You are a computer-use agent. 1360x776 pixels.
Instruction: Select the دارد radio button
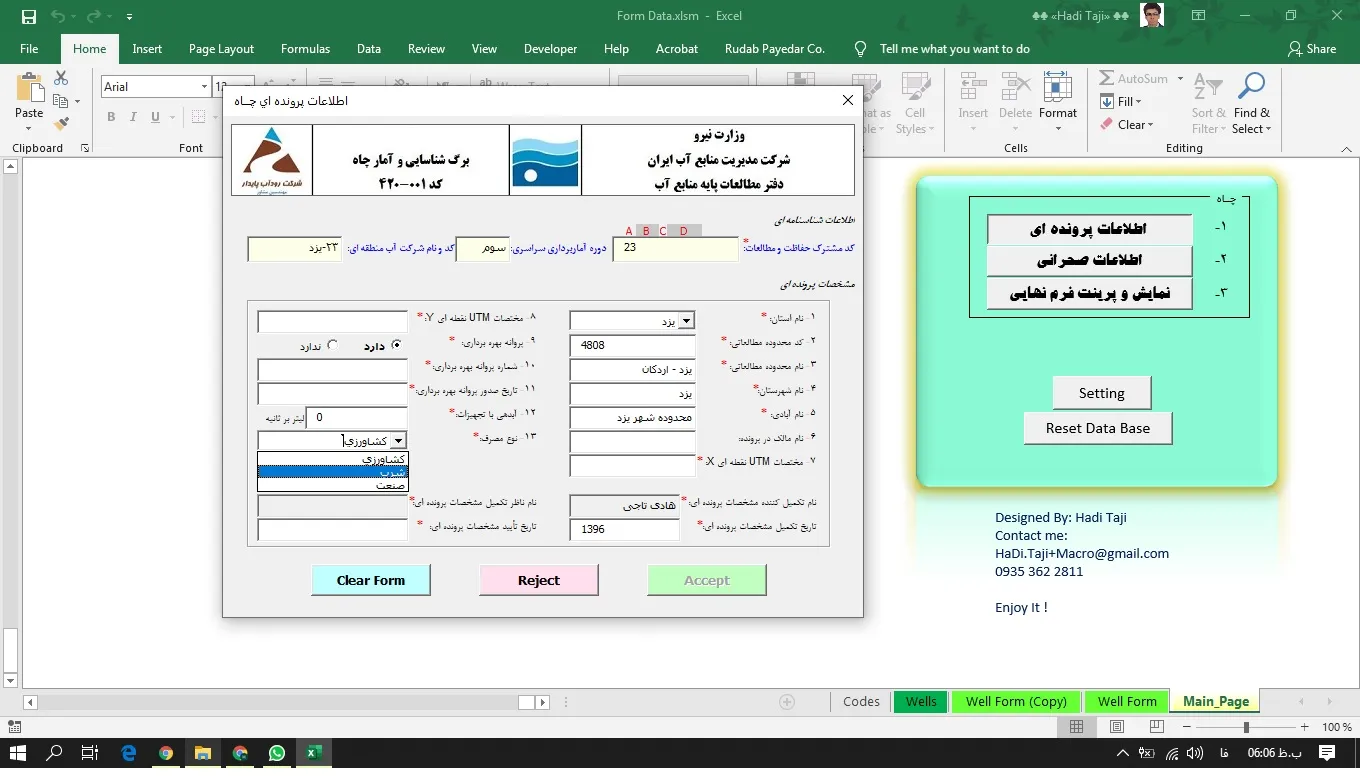click(x=397, y=345)
